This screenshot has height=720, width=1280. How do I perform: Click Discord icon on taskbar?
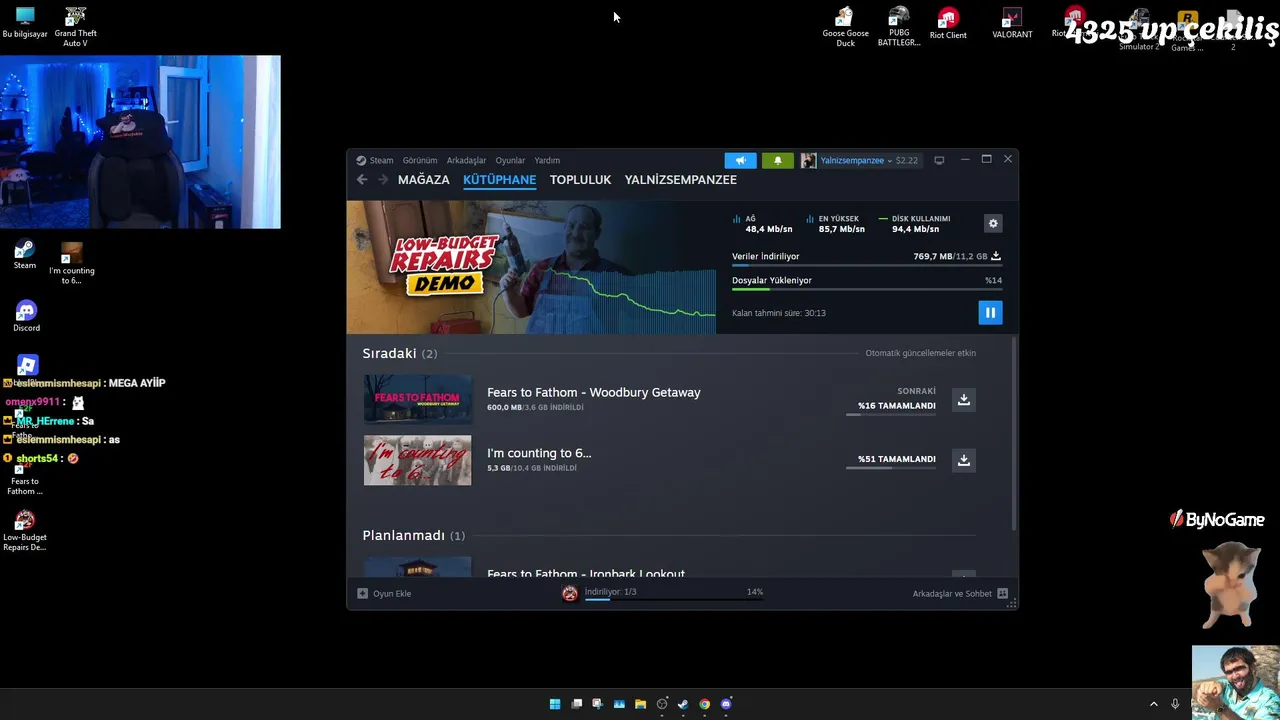[x=726, y=704]
